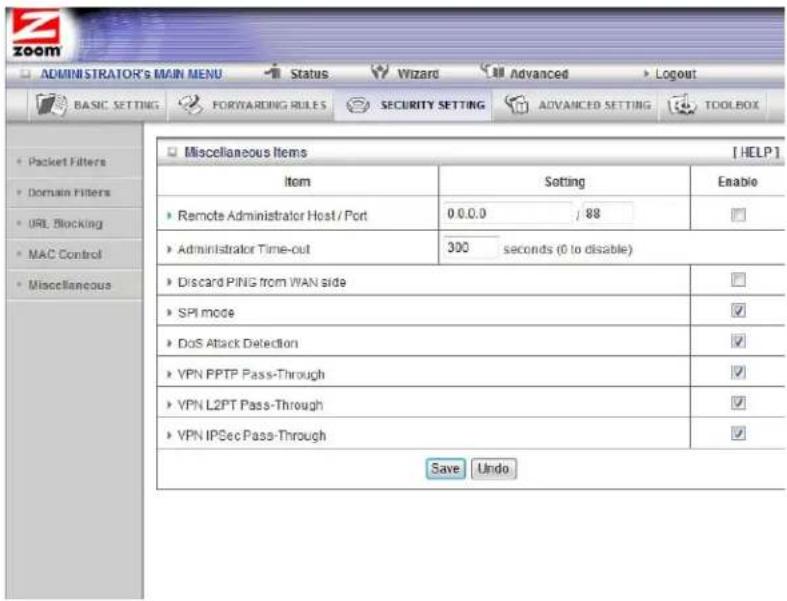Focus the remote host IP field 0.0.0.0
Screen dimensions: 787x601
point(507,213)
